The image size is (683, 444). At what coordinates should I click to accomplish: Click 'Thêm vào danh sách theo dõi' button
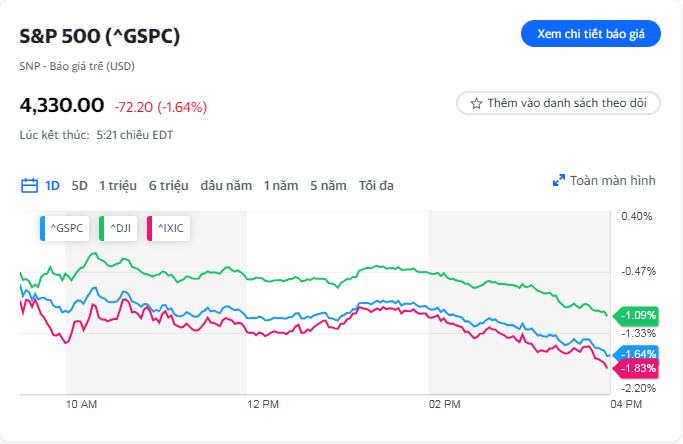pyautogui.click(x=558, y=103)
